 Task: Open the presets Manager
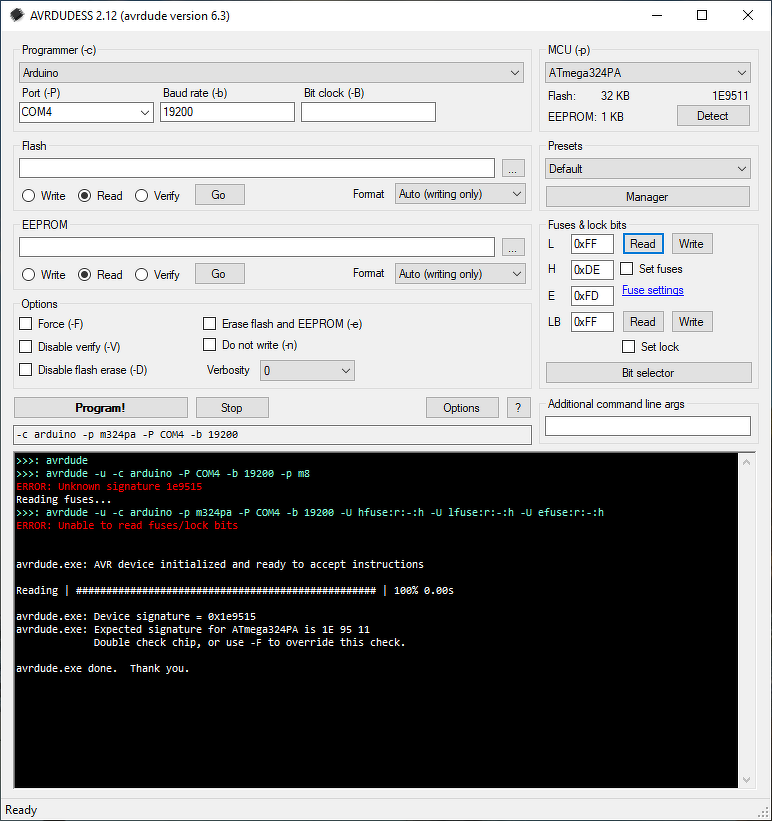pos(648,197)
